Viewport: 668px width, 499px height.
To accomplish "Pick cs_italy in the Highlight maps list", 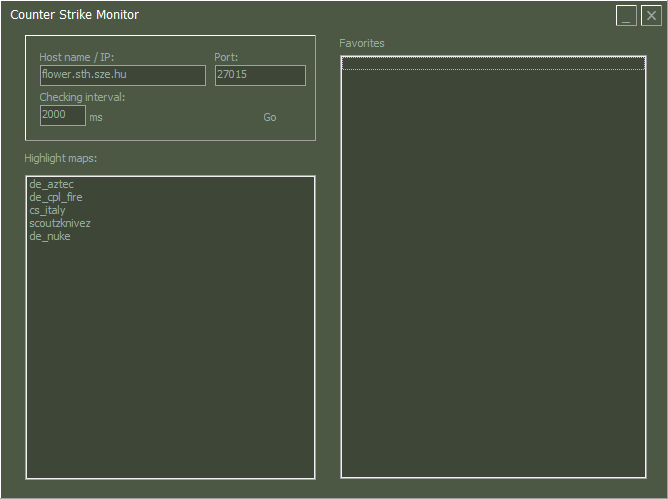I will pyautogui.click(x=48, y=210).
